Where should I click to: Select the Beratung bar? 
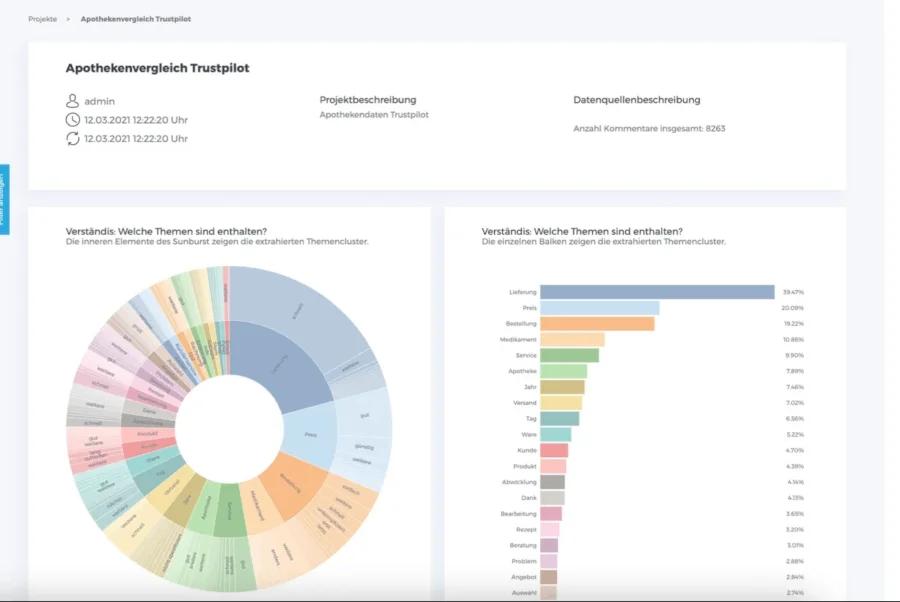pyautogui.click(x=549, y=545)
